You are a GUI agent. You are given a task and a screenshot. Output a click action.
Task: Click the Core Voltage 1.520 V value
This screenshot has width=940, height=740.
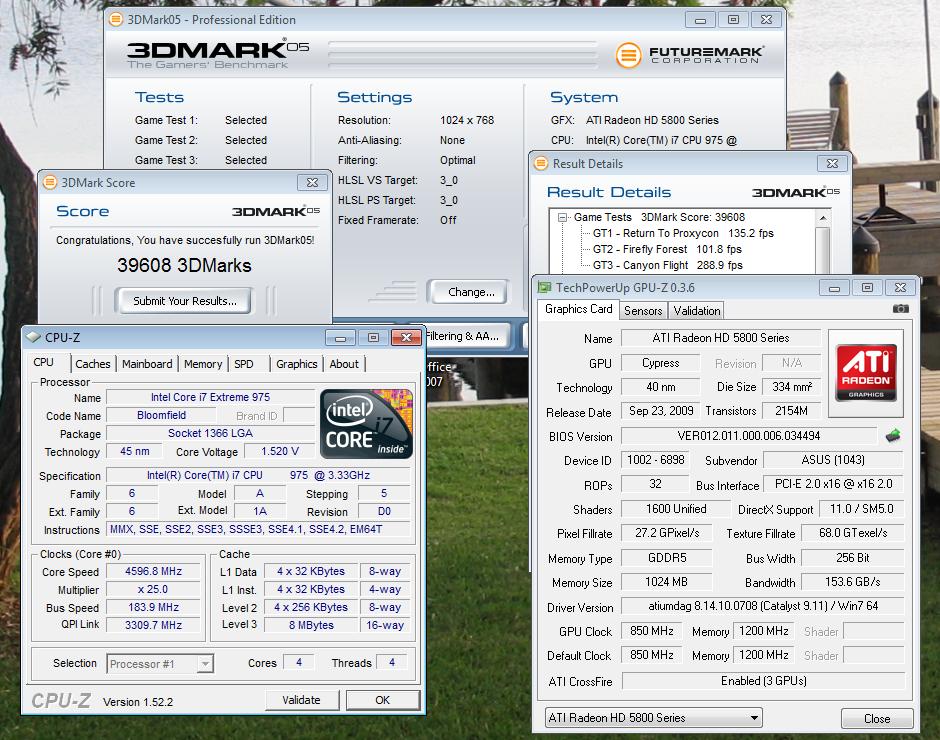pyautogui.click(x=279, y=452)
